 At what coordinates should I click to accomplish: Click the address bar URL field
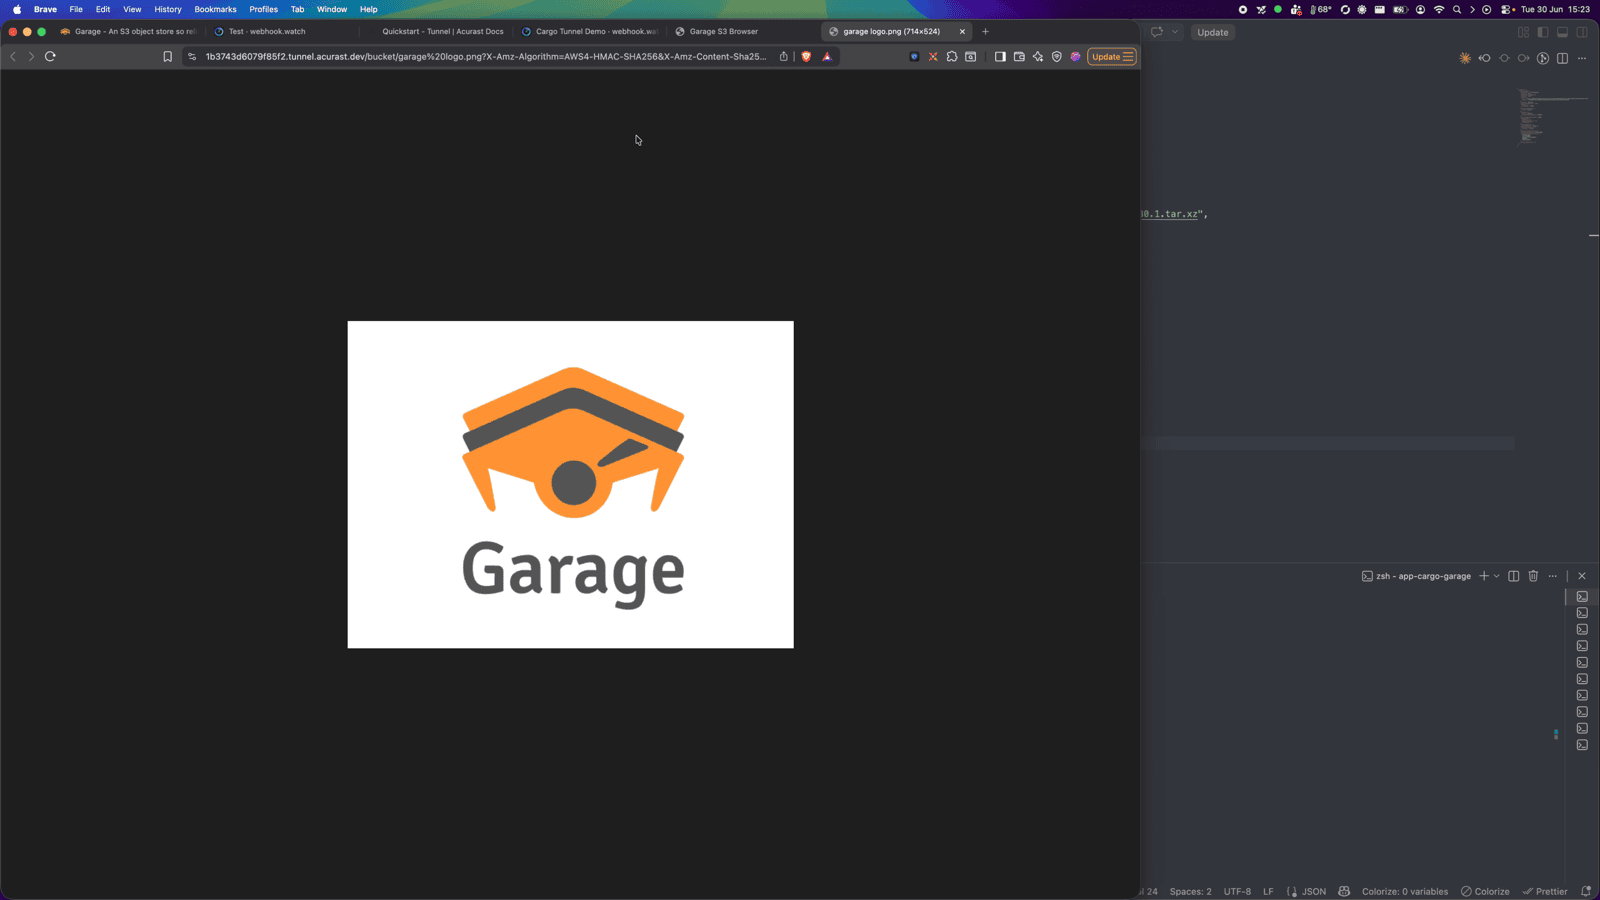(486, 56)
